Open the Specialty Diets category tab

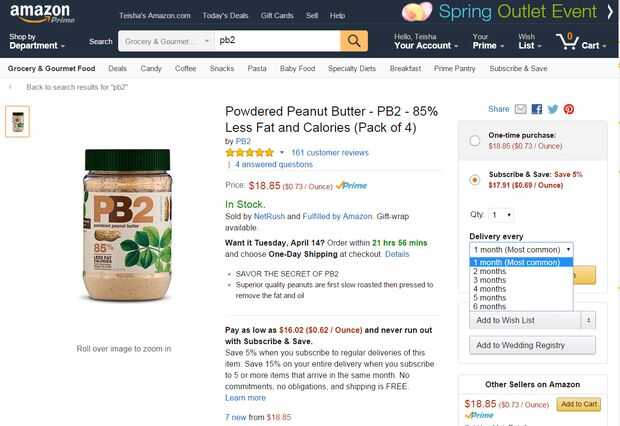click(351, 69)
